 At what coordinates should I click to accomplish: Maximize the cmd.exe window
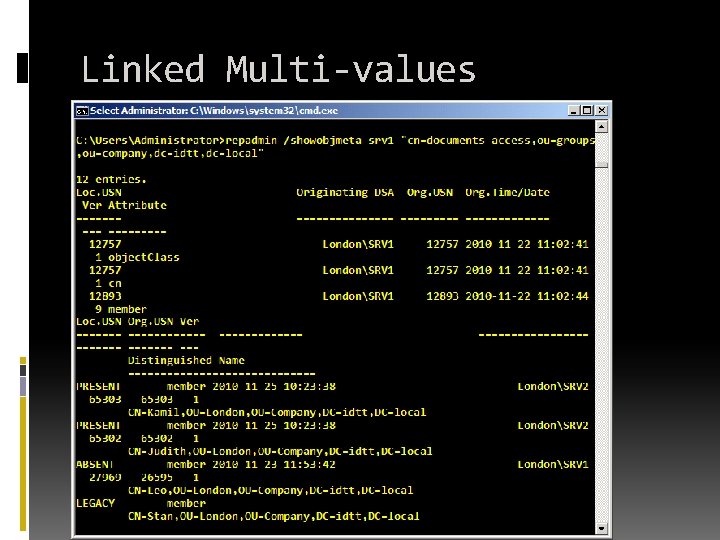click(587, 111)
